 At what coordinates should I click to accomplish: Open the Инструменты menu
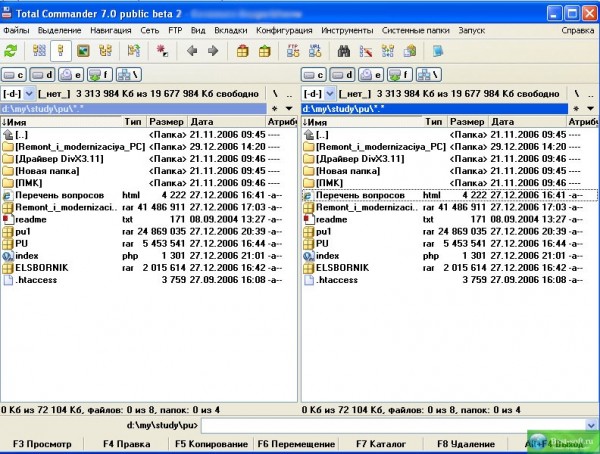[x=347, y=30]
